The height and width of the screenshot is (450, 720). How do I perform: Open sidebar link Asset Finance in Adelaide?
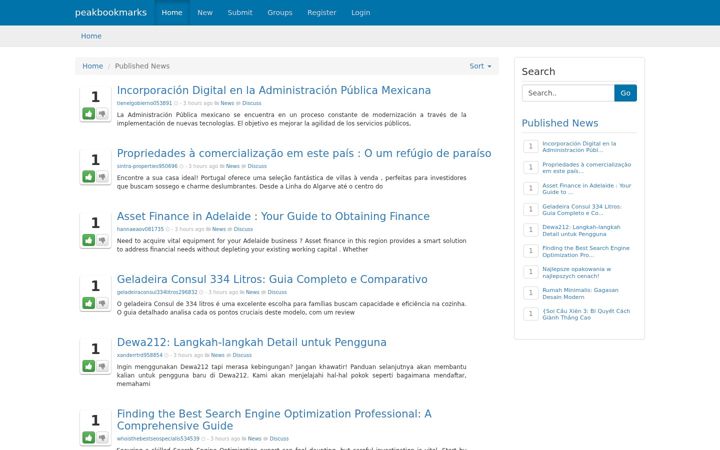pyautogui.click(x=586, y=189)
